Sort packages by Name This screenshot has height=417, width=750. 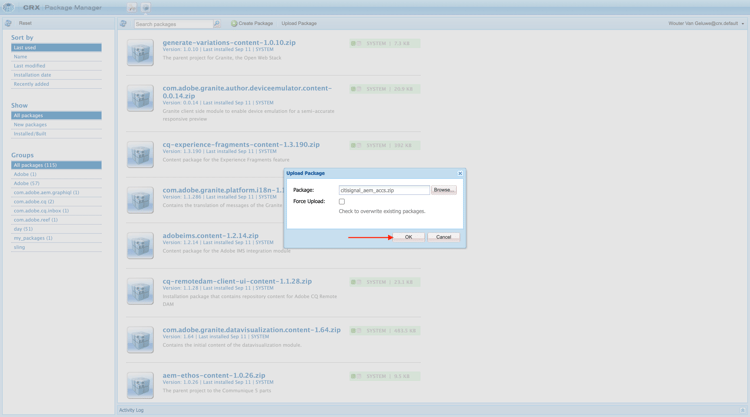(x=56, y=56)
